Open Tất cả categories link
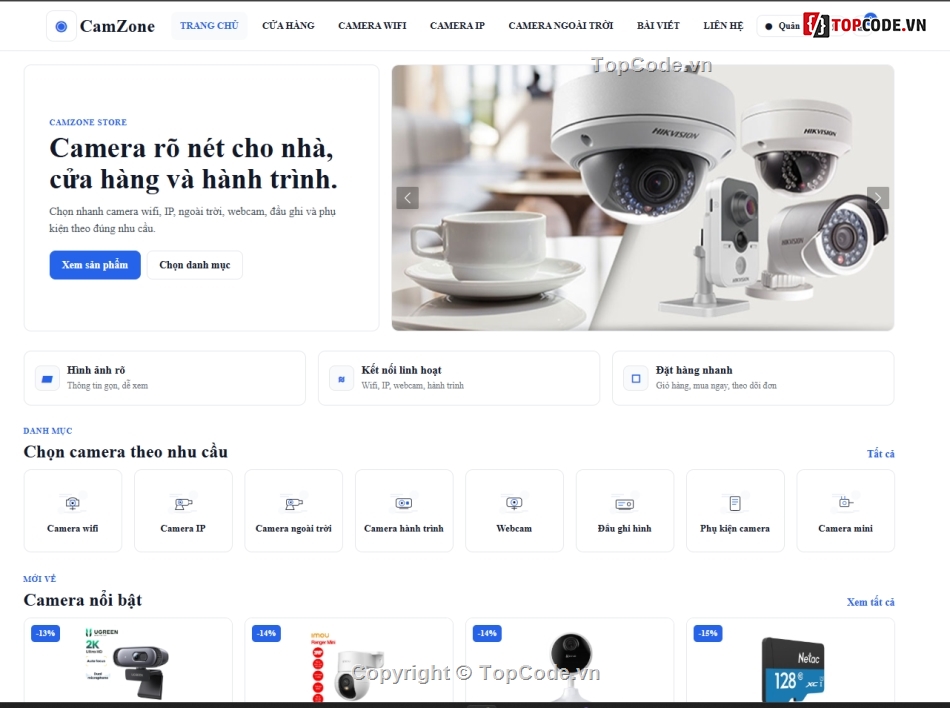The image size is (950, 708). coord(880,454)
